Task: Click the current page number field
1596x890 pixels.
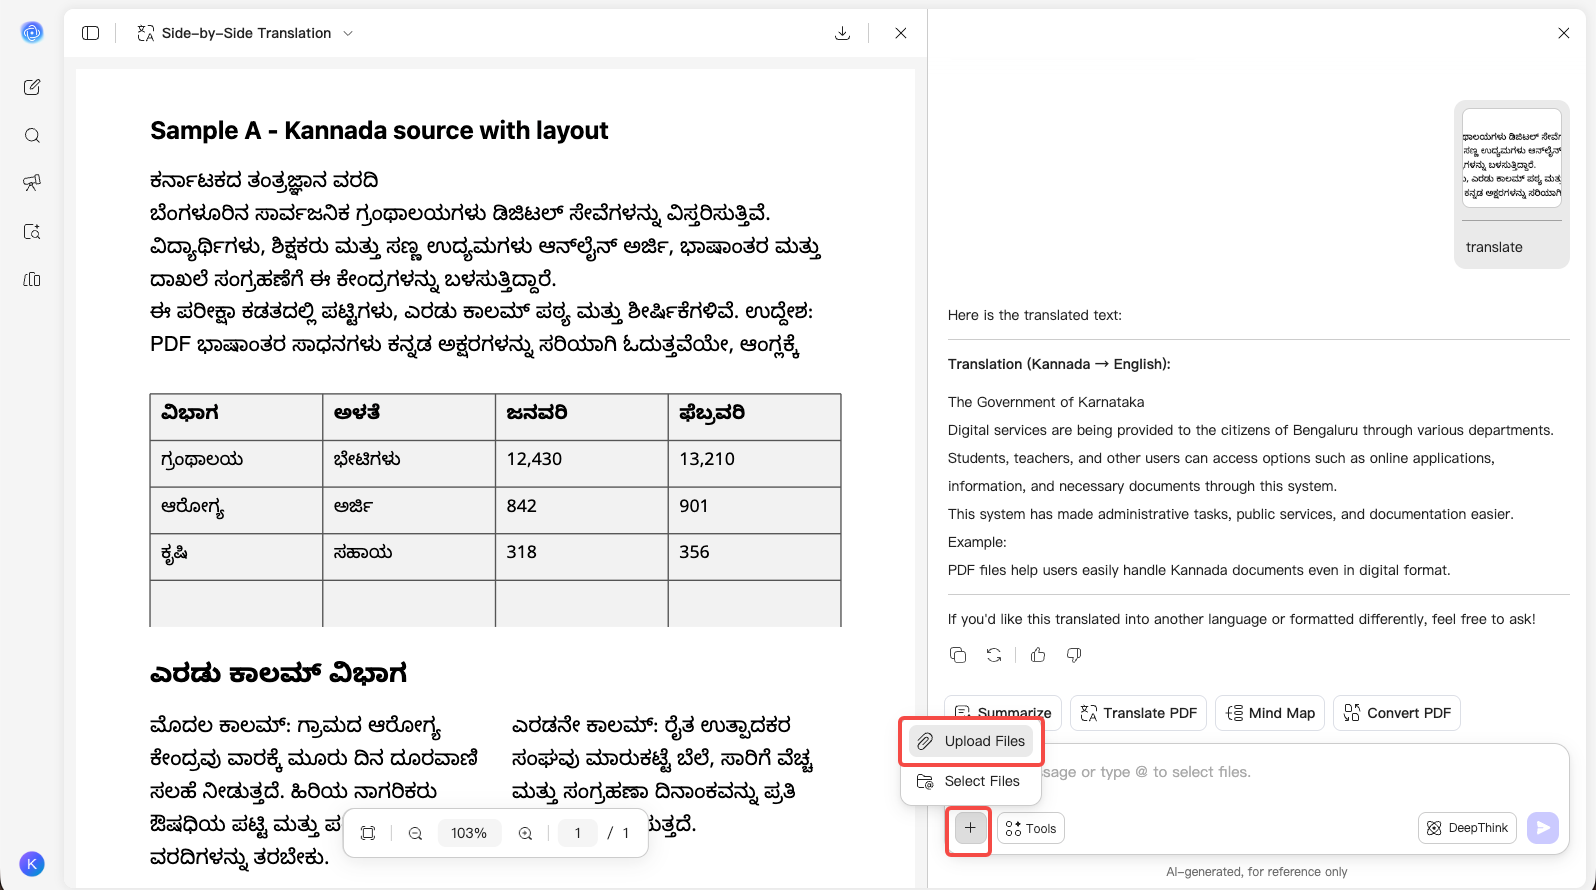Action: (x=577, y=833)
